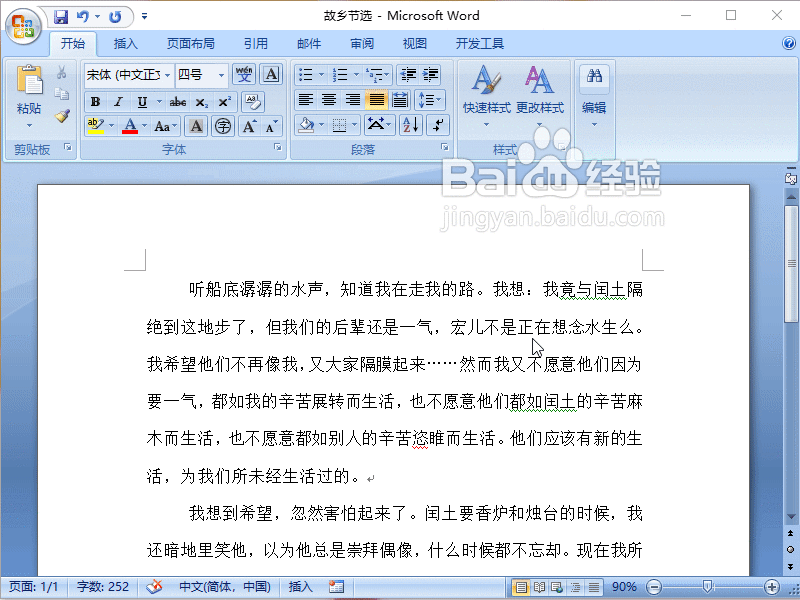Decrease paragraph indent
Screen dimensions: 800x600
(408, 74)
